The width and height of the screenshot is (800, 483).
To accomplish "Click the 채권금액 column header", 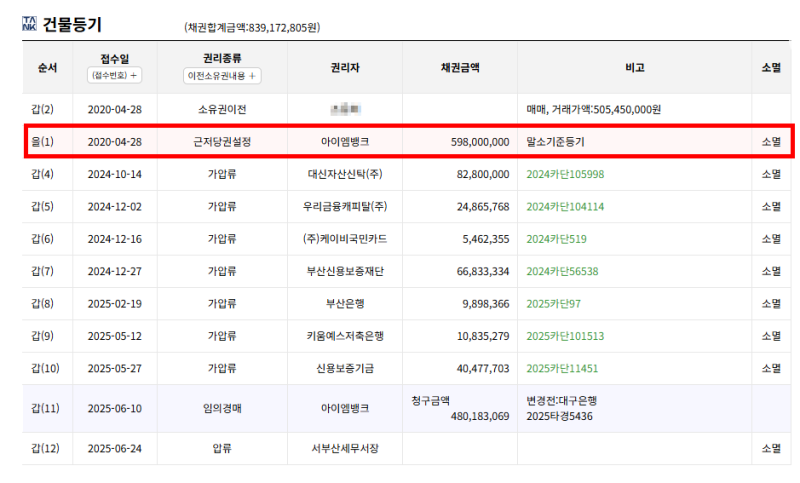I will [460, 68].
